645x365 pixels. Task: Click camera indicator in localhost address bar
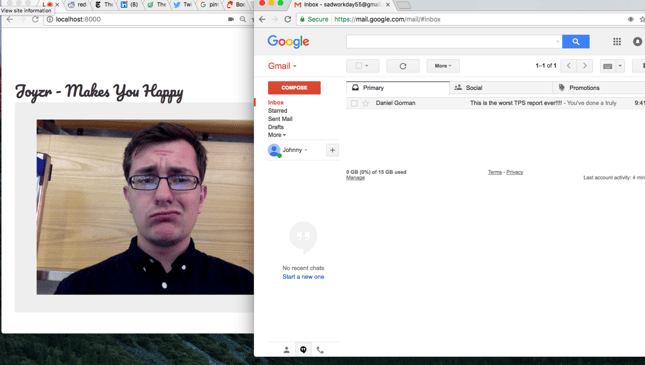point(231,19)
